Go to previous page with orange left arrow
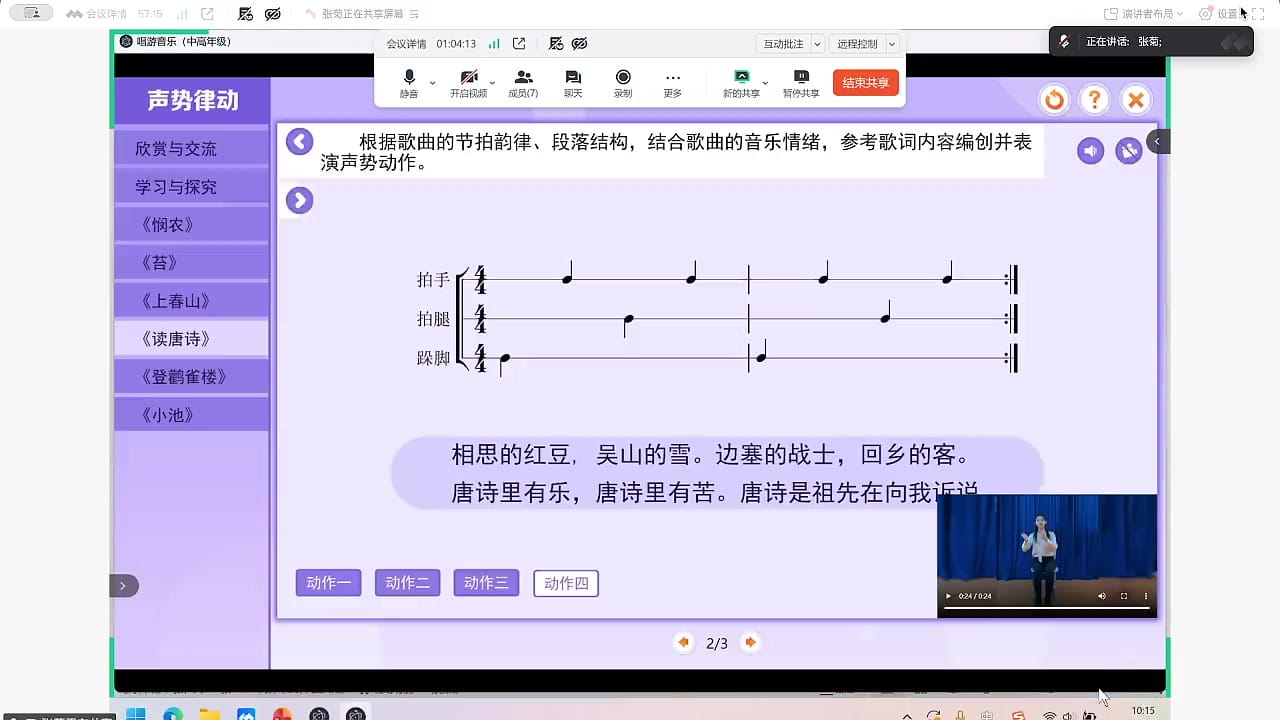This screenshot has width=1280, height=720. click(x=684, y=643)
